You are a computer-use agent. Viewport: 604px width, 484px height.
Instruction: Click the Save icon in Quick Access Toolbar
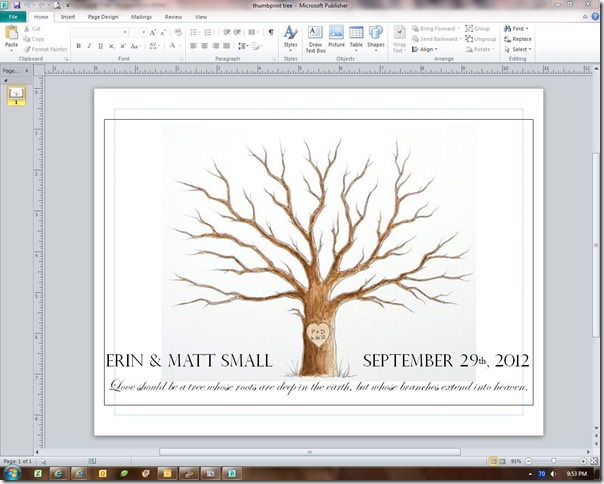click(x=16, y=5)
